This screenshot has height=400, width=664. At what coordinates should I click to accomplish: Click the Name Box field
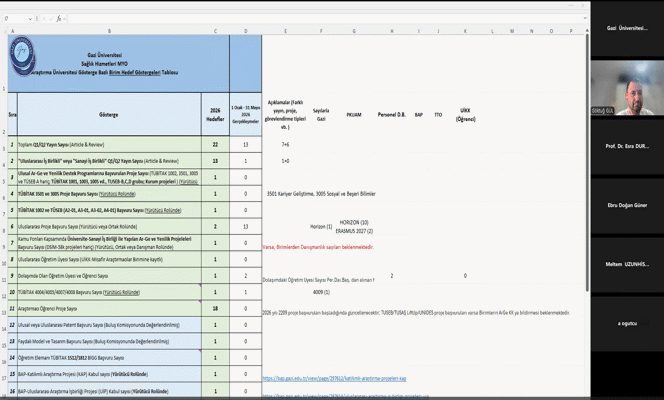pos(14,19)
